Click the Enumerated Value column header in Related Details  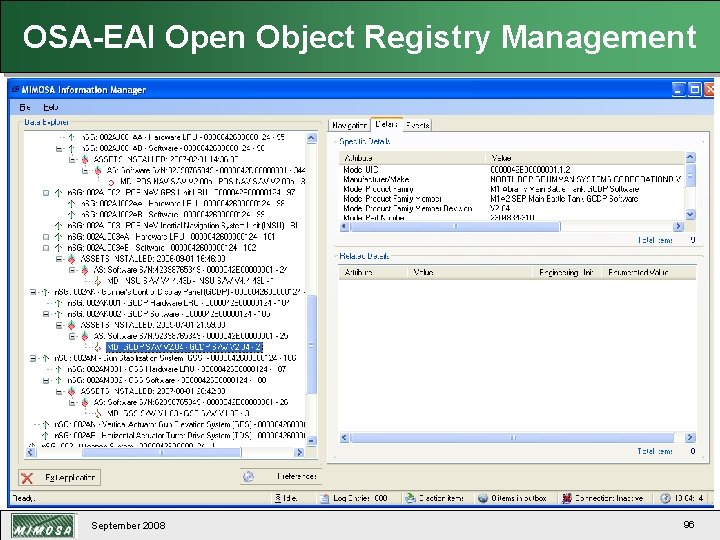click(648, 272)
